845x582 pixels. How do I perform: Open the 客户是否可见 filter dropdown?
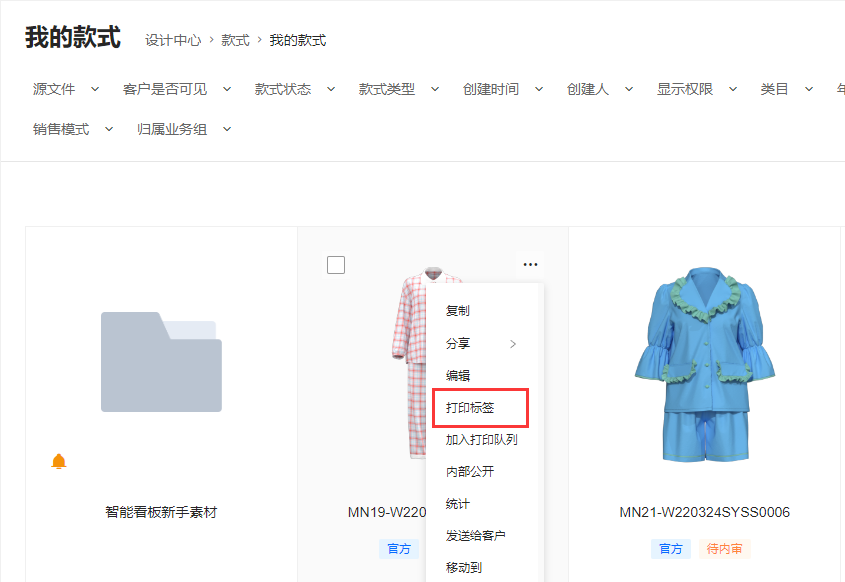click(177, 89)
